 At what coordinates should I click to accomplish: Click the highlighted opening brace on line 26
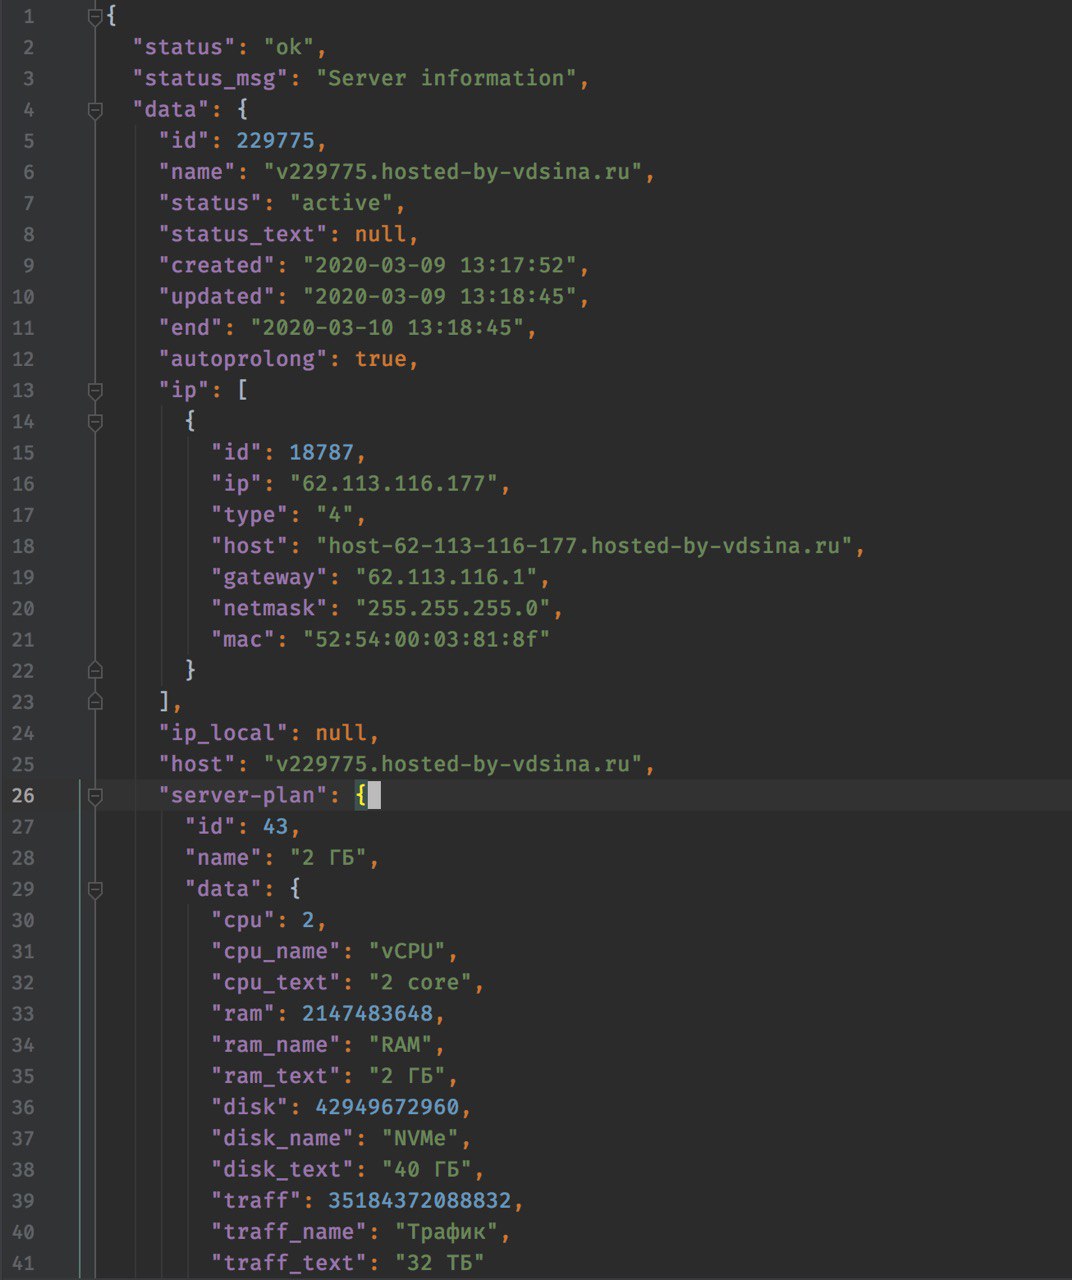click(361, 796)
